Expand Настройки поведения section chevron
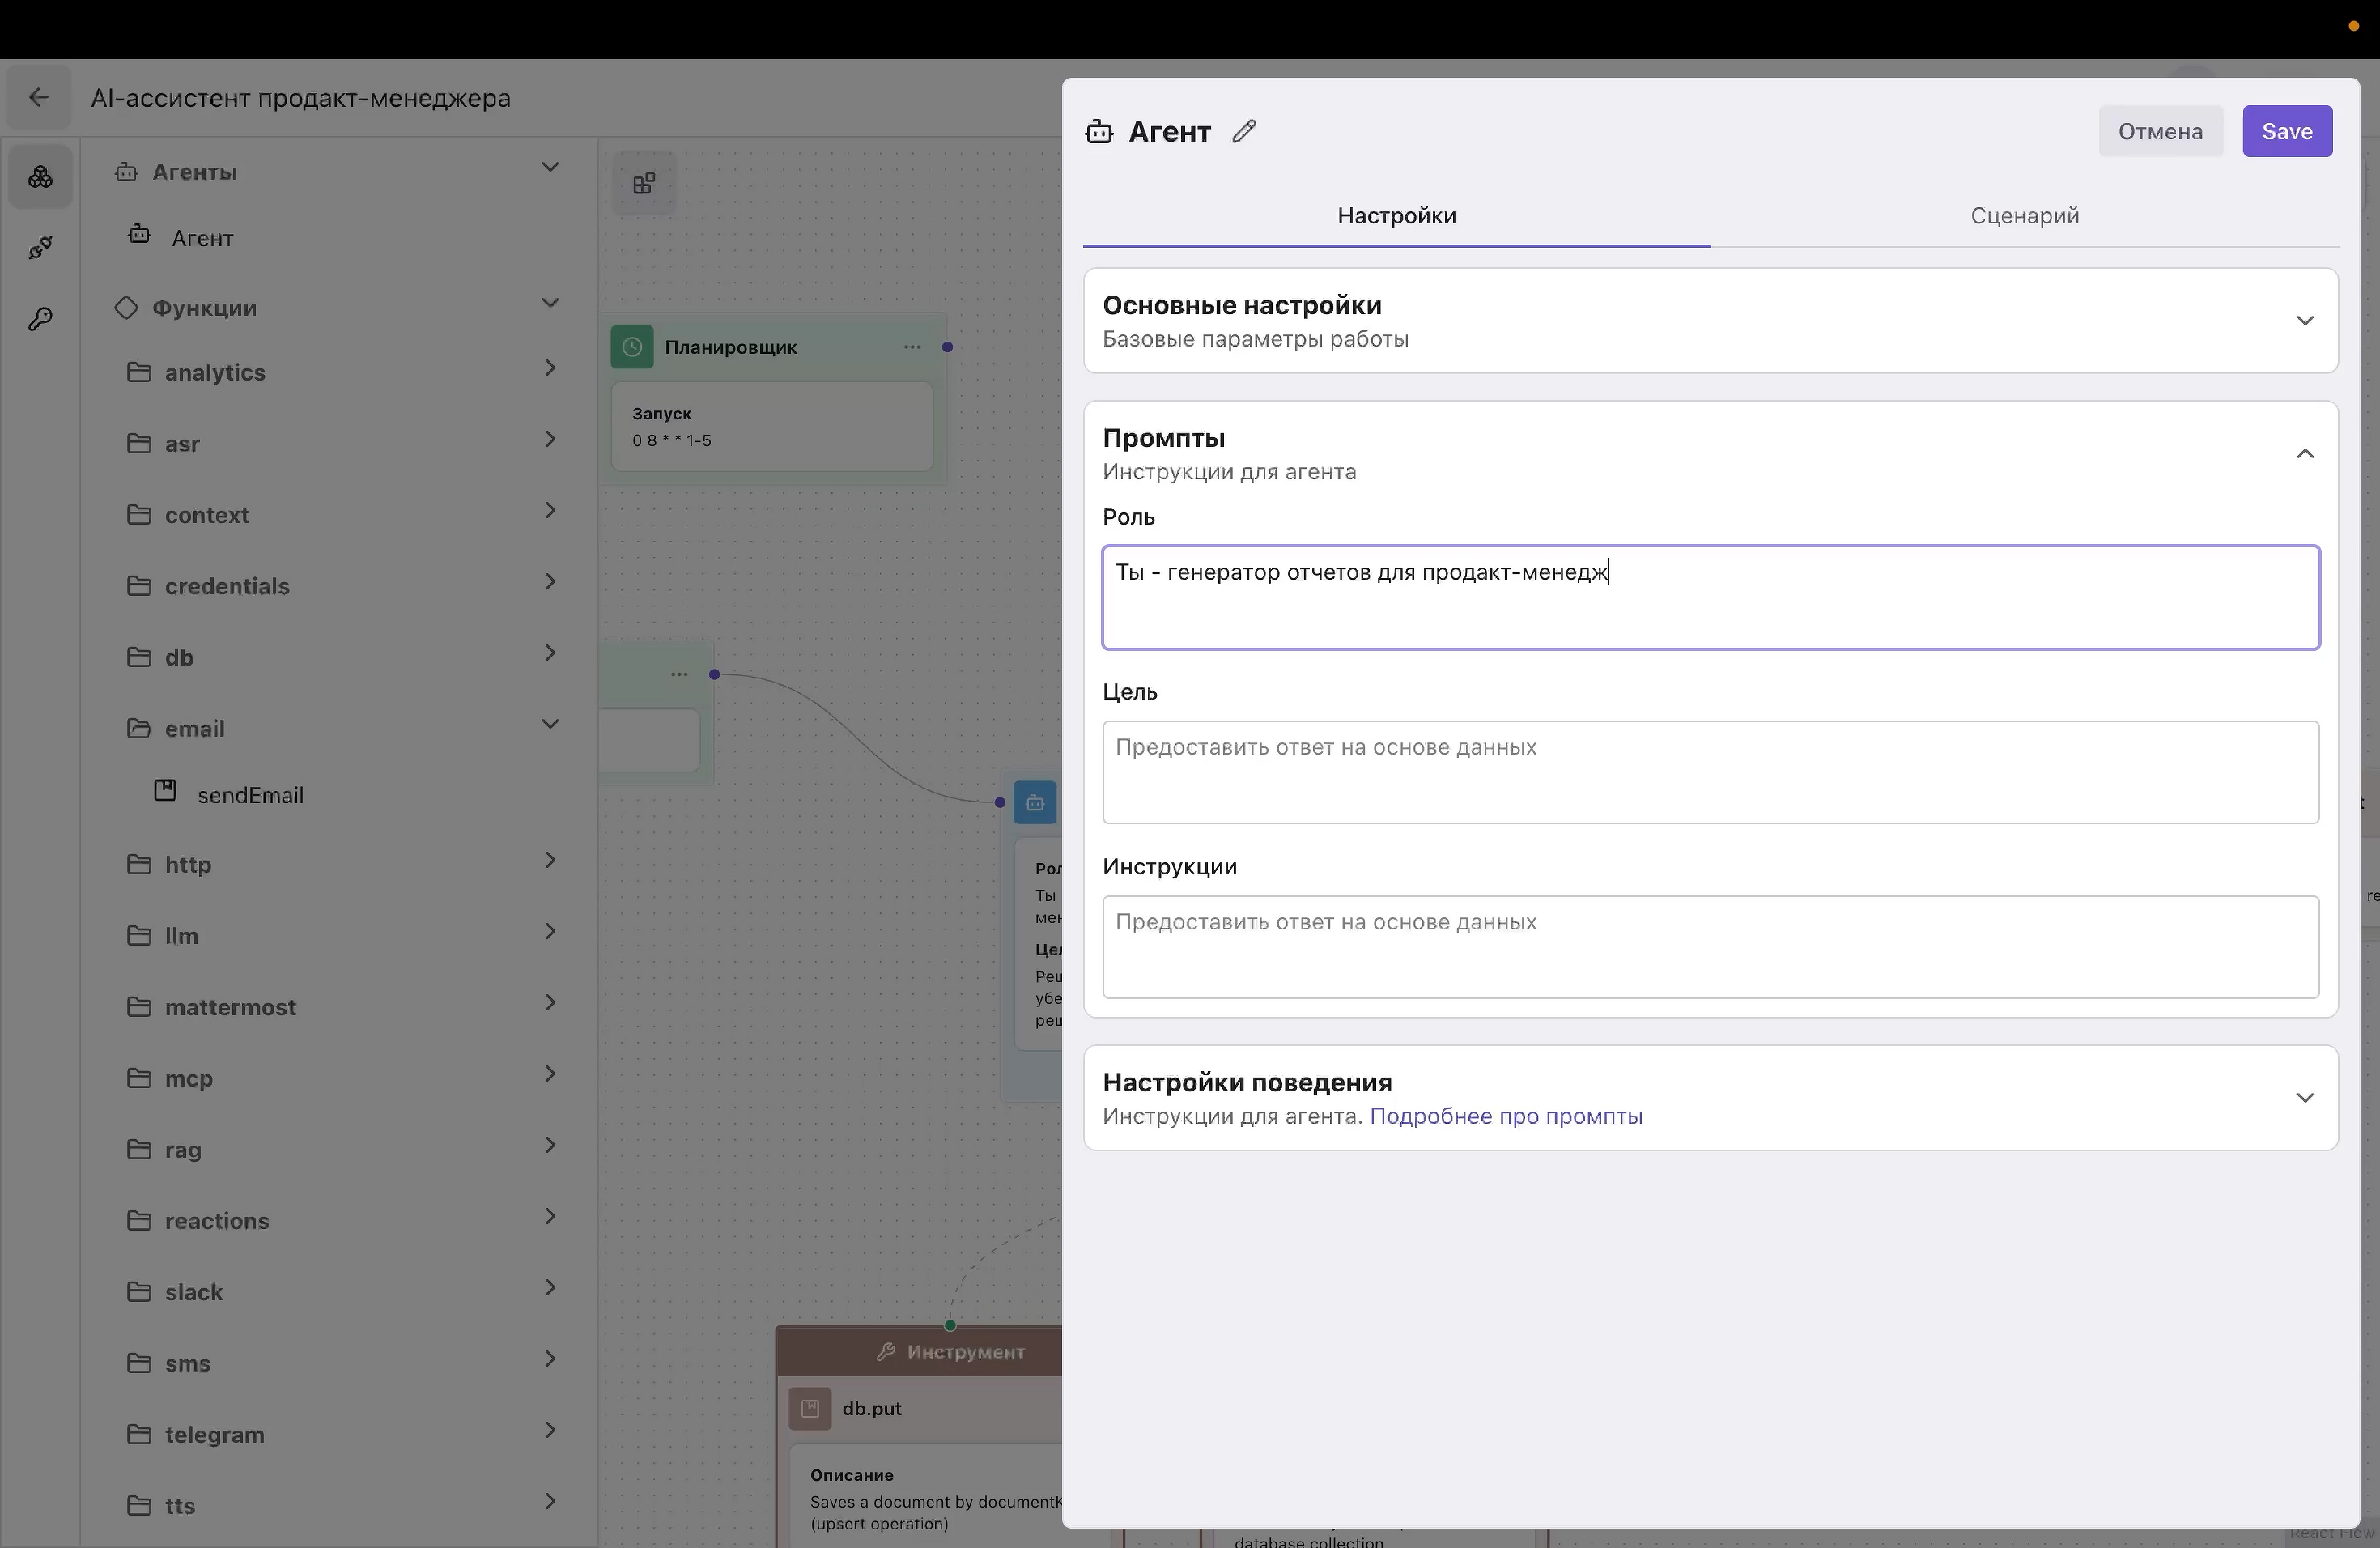The height and width of the screenshot is (1548, 2380). 2305,1098
